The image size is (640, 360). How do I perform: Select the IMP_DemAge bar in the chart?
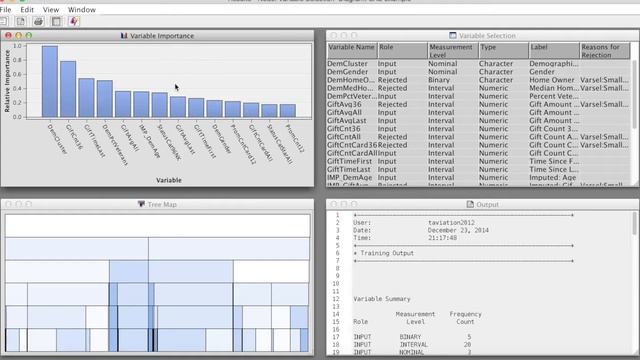tap(141, 104)
